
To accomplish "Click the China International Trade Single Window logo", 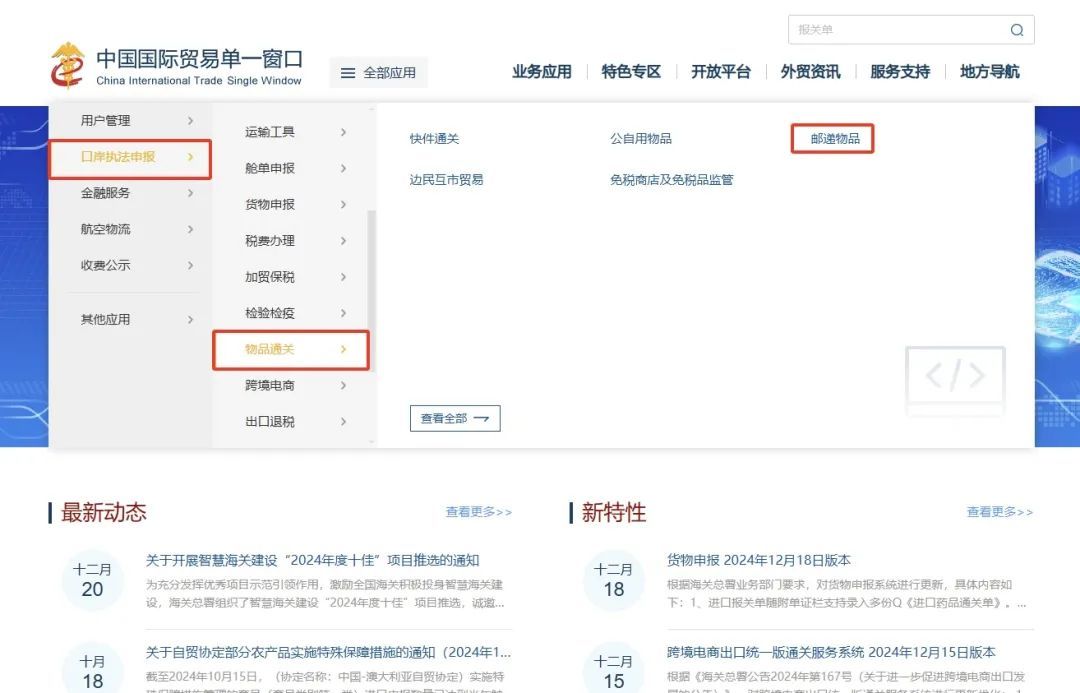I will (176, 67).
